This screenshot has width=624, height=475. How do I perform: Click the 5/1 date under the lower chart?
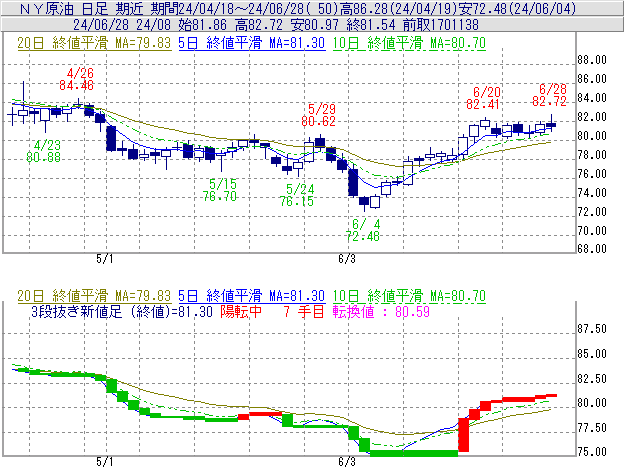pos(105,462)
